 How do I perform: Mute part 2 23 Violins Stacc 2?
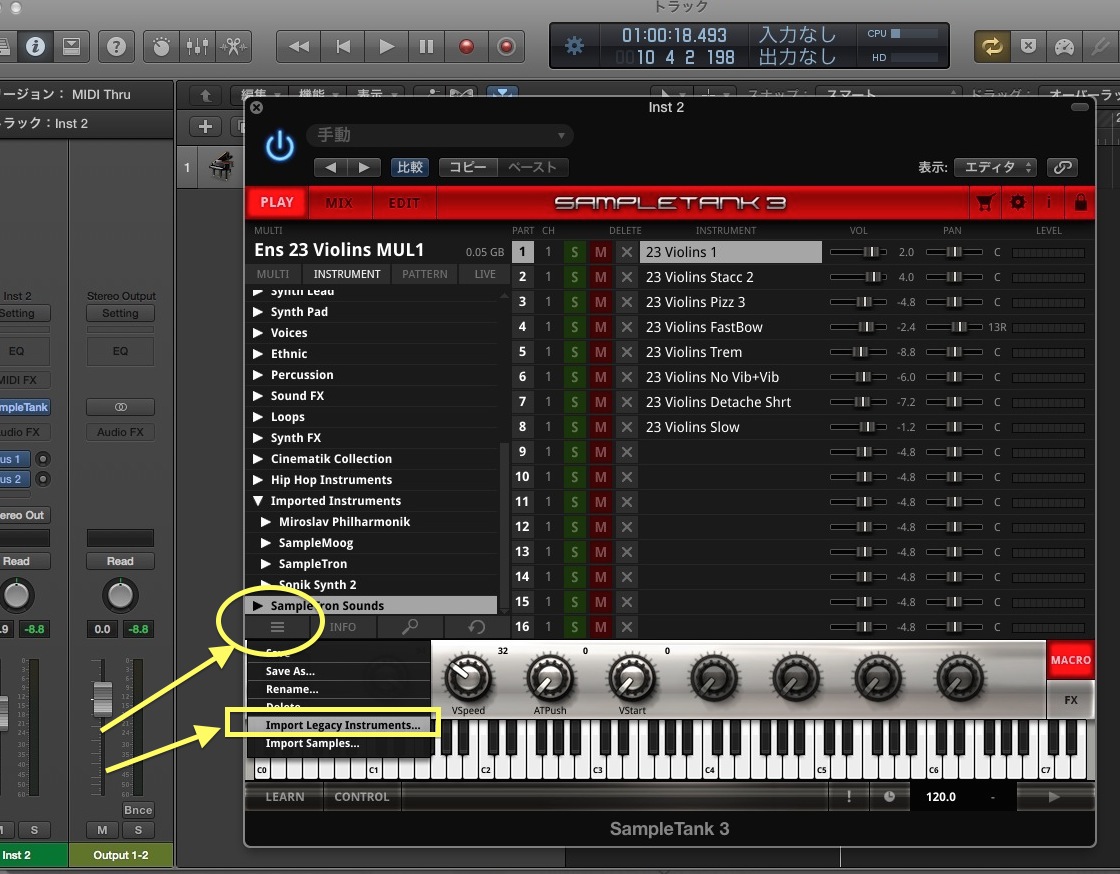[x=601, y=277]
